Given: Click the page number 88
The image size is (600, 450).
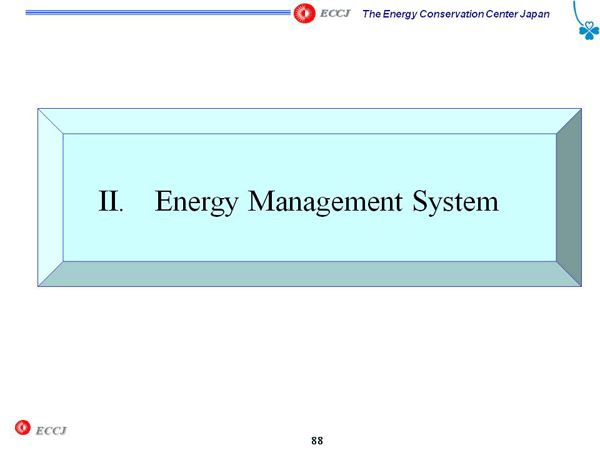Looking at the screenshot, I should click(317, 441).
